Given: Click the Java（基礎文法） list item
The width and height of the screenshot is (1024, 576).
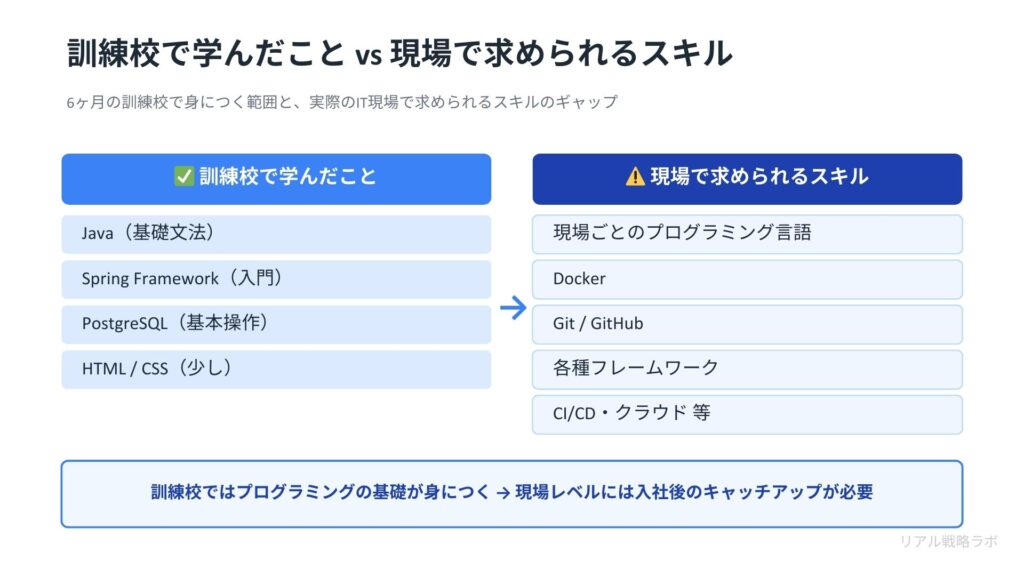Looking at the screenshot, I should pos(277,234).
